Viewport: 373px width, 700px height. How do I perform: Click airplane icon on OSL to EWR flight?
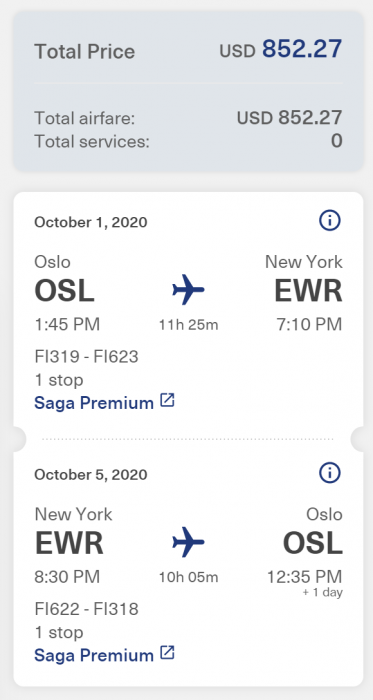(x=188, y=290)
